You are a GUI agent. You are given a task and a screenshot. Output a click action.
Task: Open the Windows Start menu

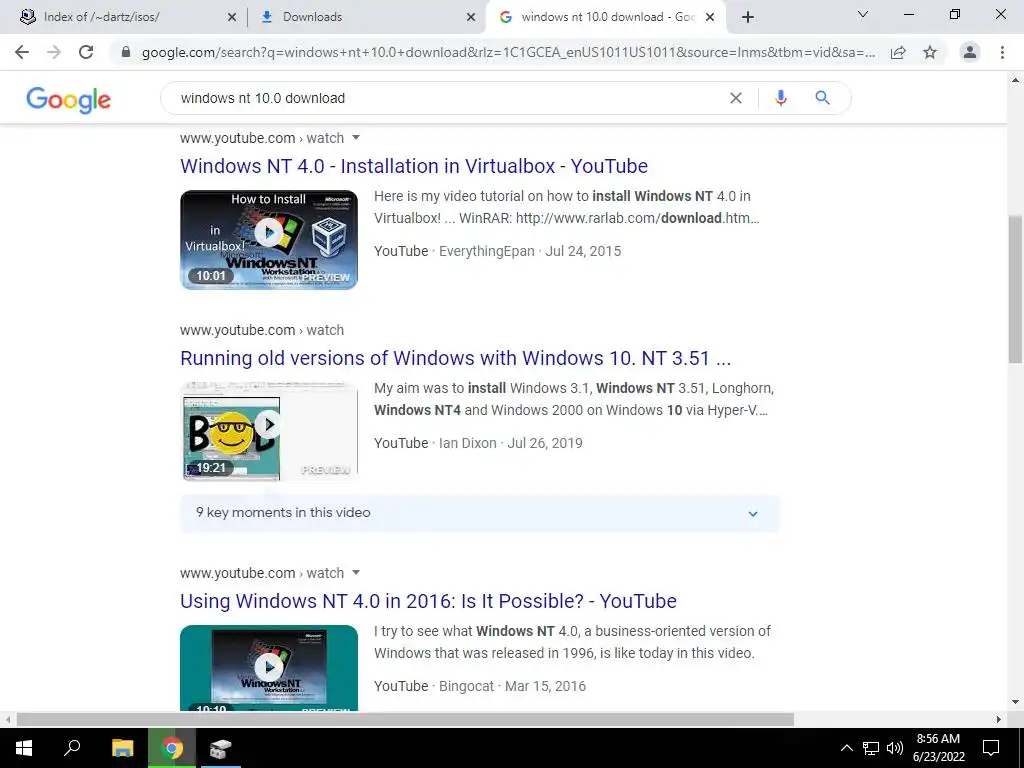(24, 748)
